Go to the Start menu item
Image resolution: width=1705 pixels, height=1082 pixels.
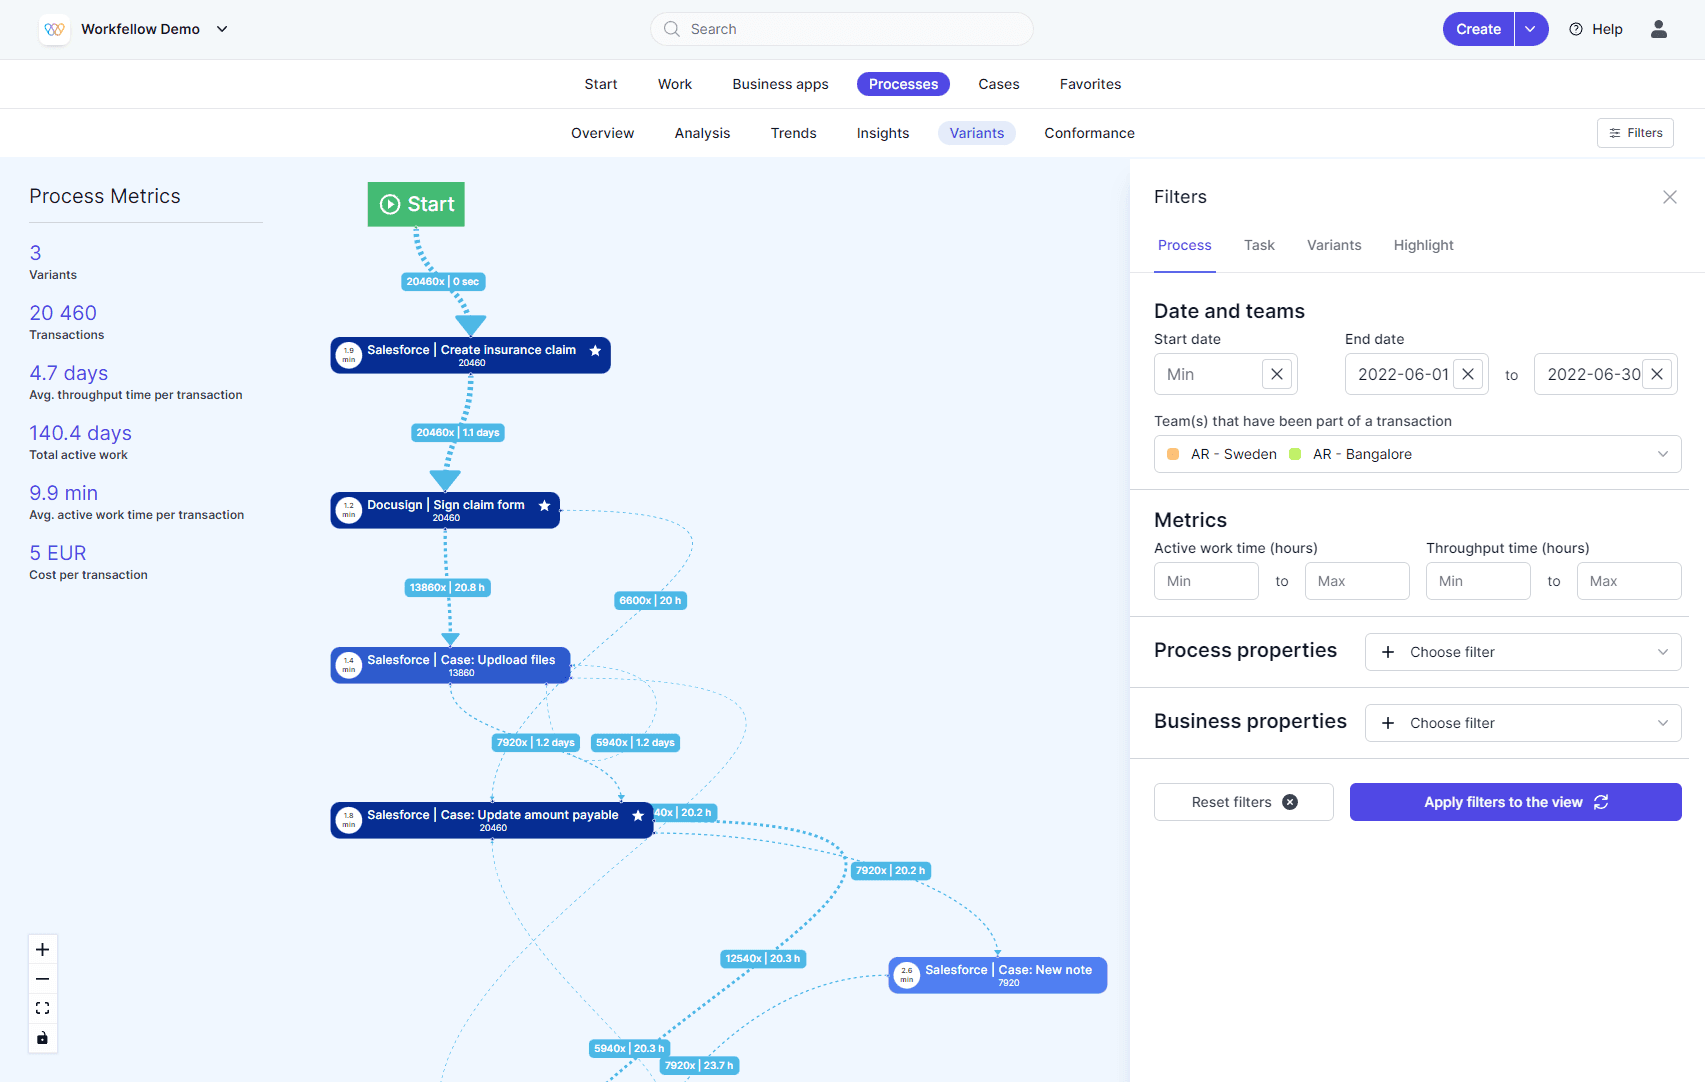(x=601, y=84)
